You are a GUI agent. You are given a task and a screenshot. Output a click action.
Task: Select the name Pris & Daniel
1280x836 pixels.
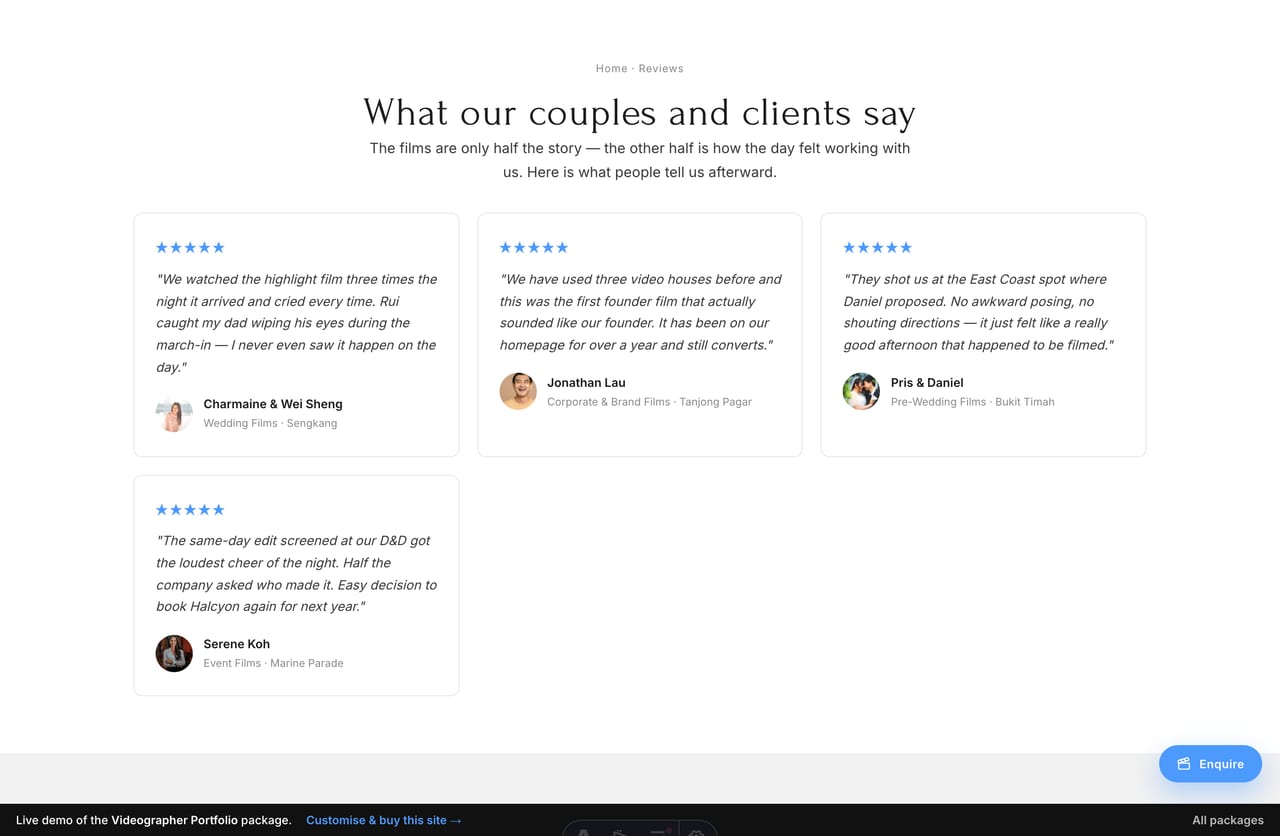(927, 382)
